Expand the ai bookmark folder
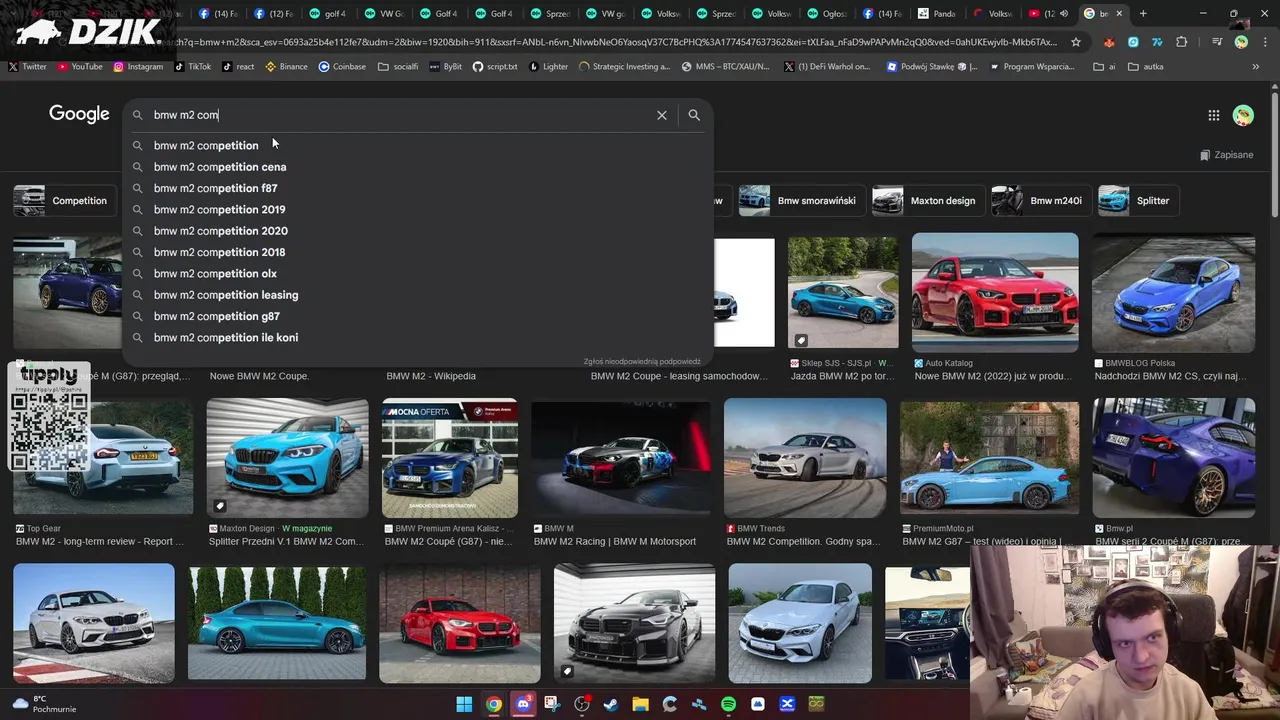 1104,67
